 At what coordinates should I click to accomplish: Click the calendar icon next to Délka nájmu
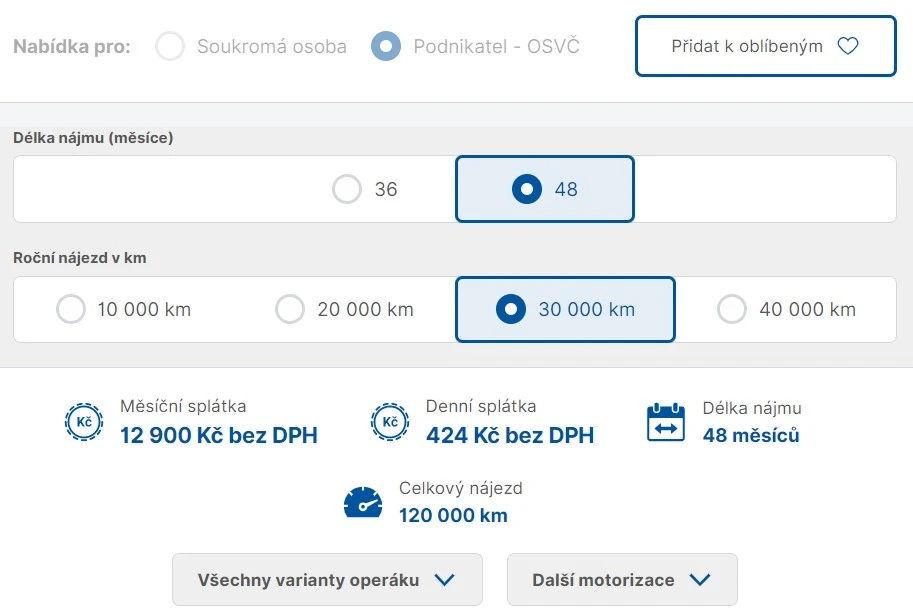click(x=666, y=422)
